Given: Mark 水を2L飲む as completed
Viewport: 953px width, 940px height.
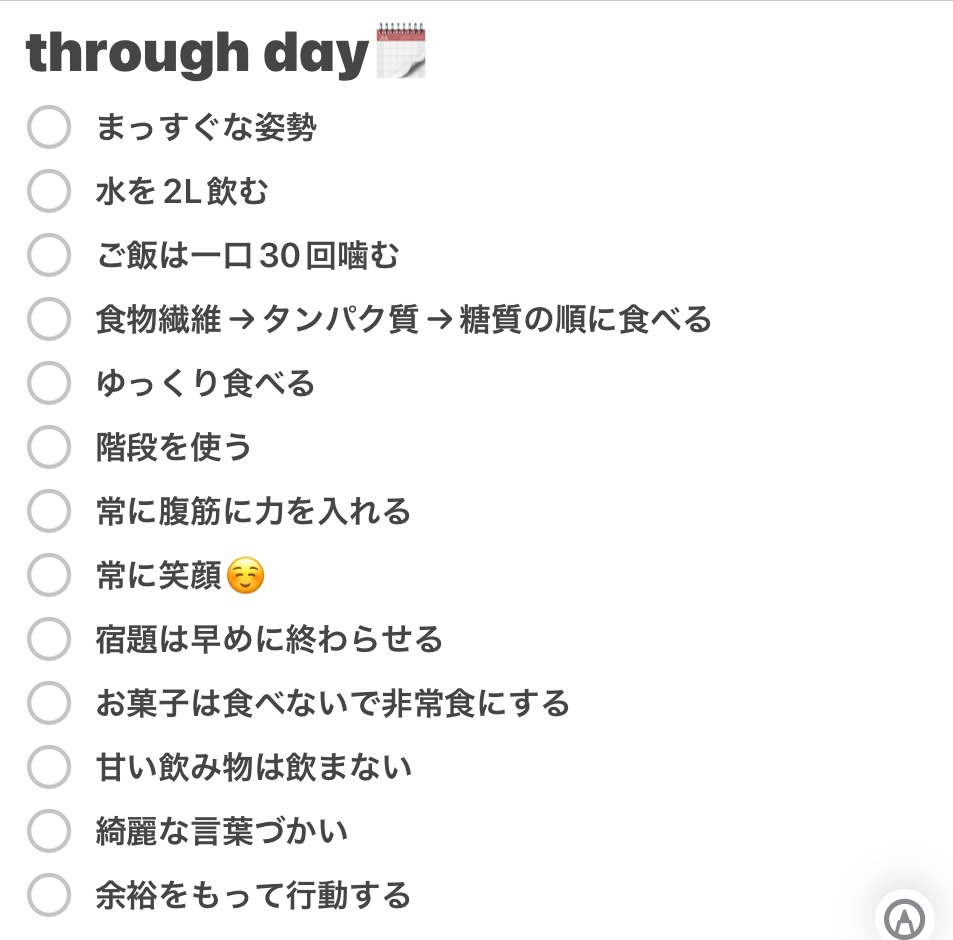Looking at the screenshot, I should point(48,191).
